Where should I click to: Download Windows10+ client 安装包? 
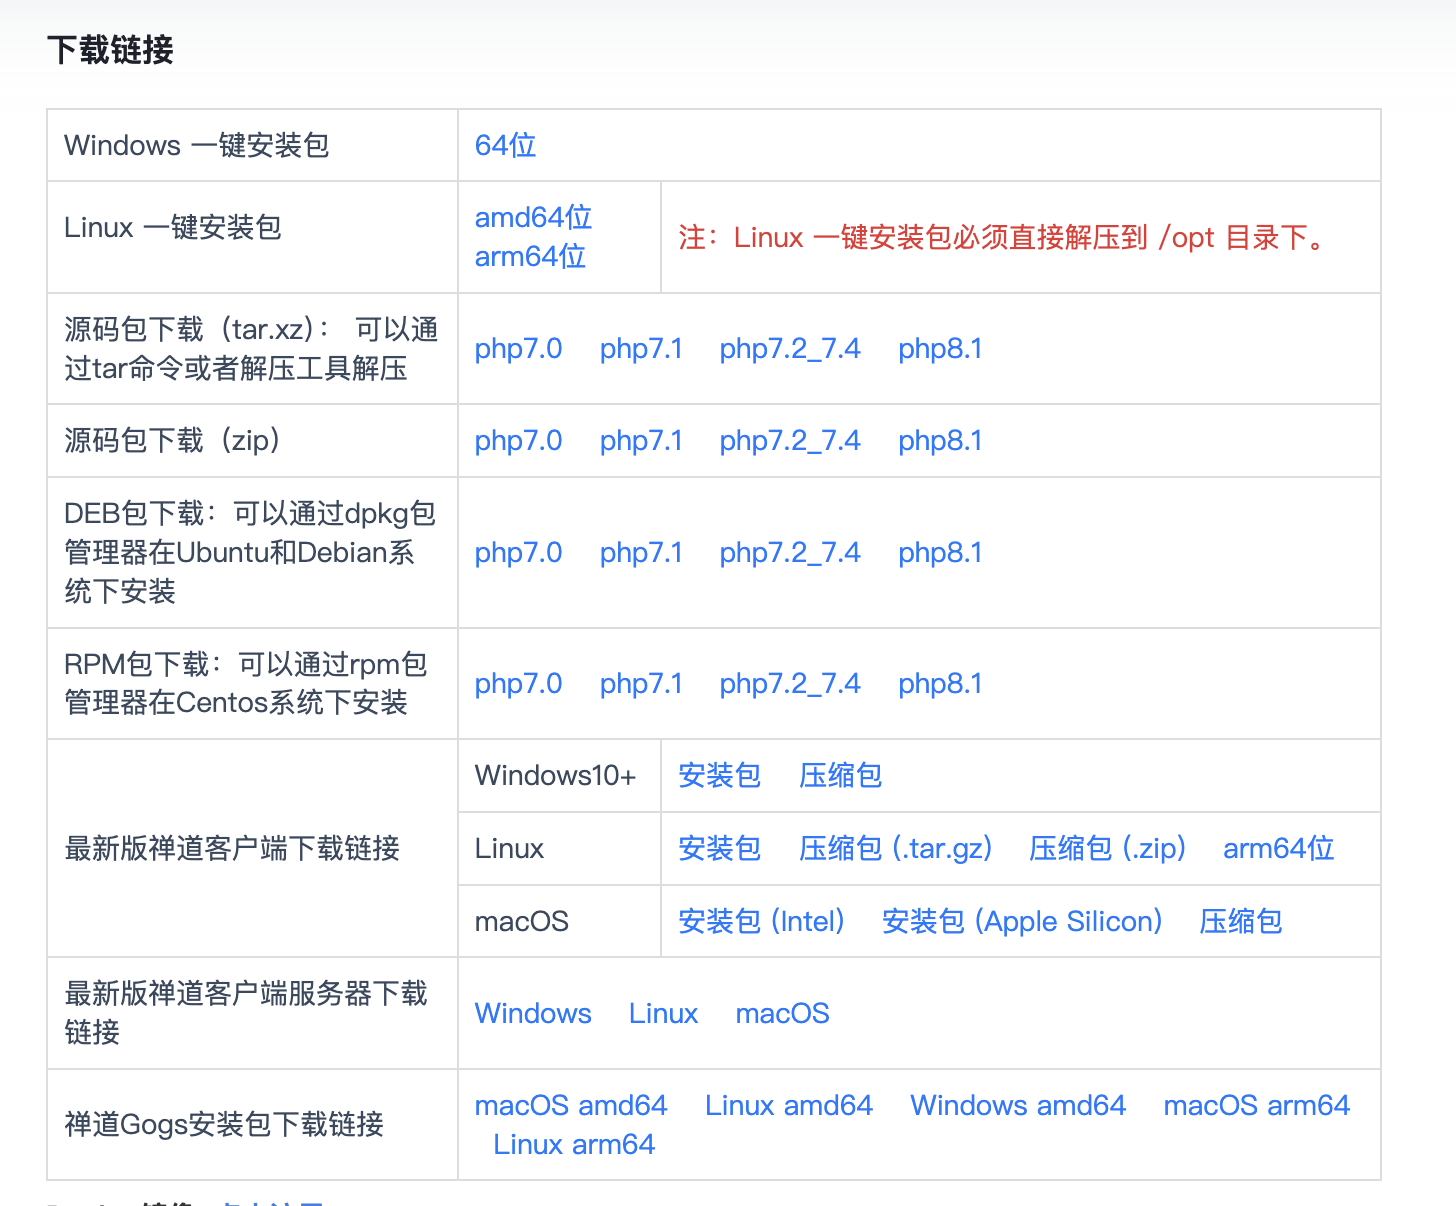pos(719,775)
